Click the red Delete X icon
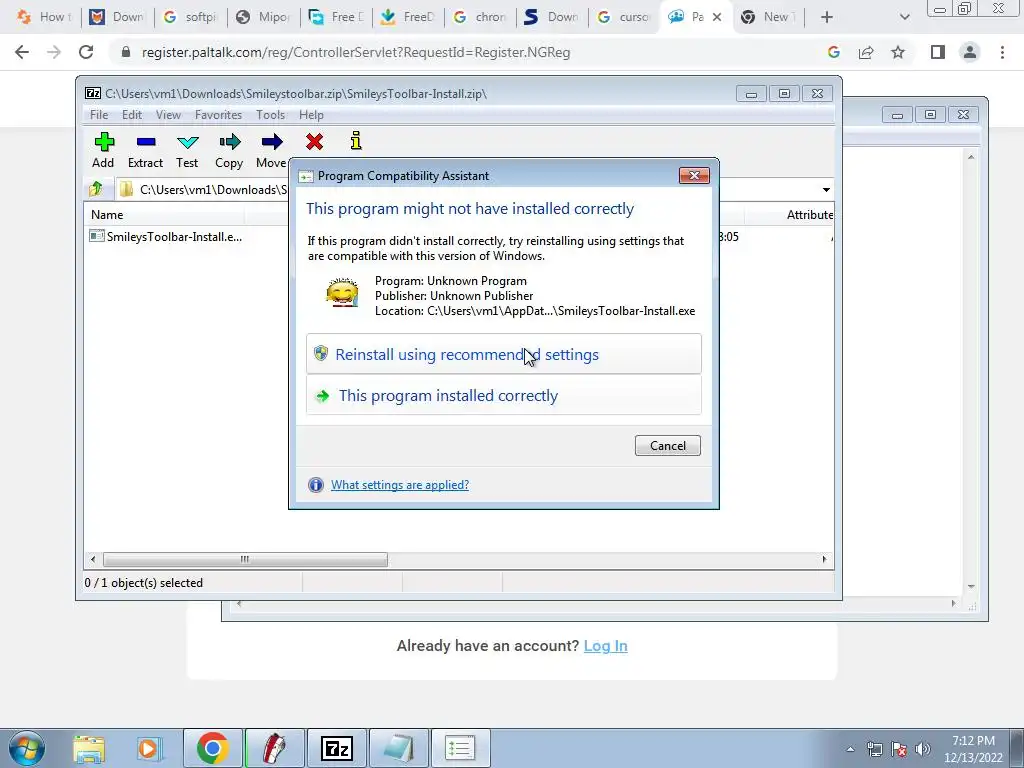This screenshot has width=1024, height=768. tap(314, 142)
